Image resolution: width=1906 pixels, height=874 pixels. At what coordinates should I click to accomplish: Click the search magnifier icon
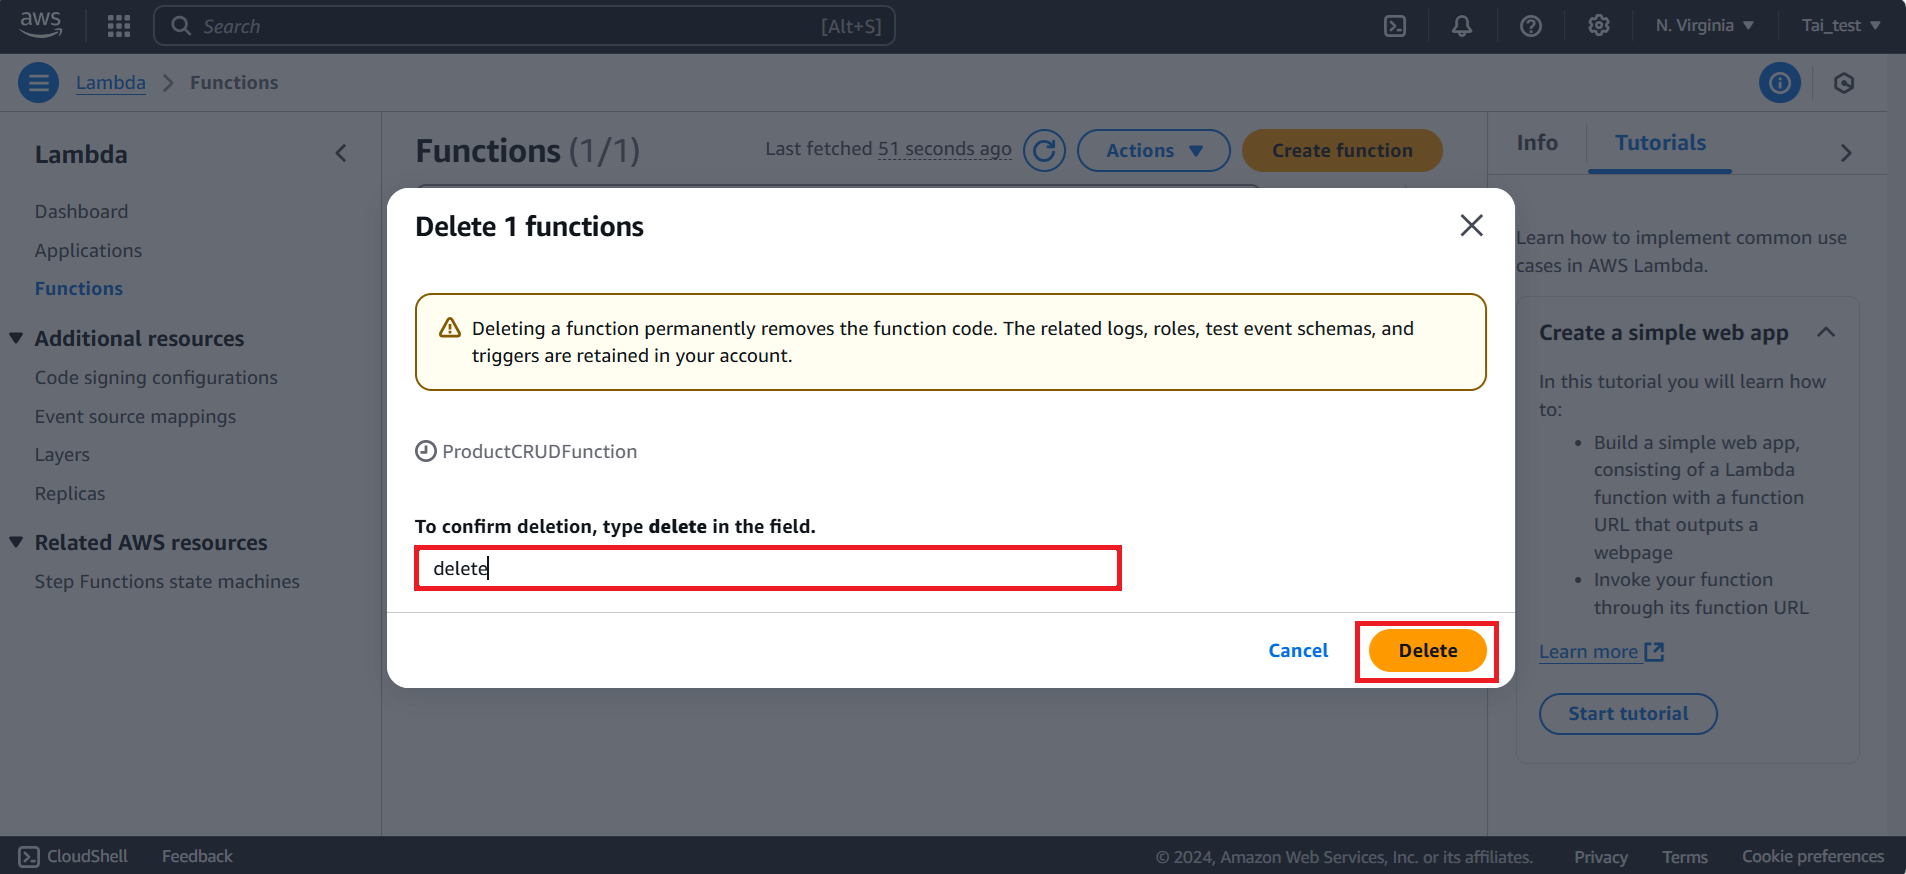(x=181, y=26)
